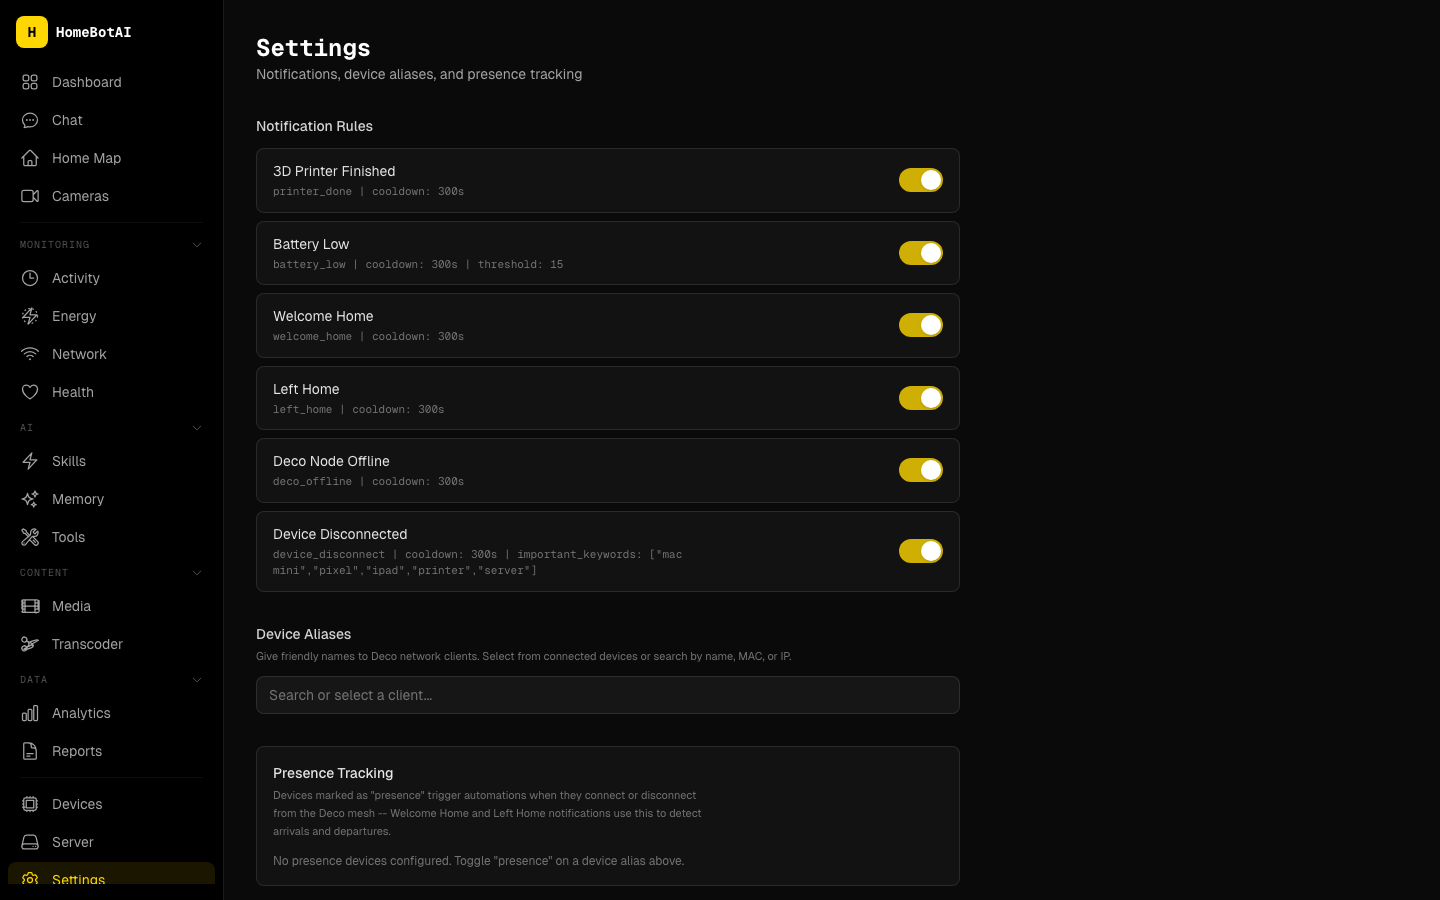The width and height of the screenshot is (1440, 900).
Task: Collapse the Content section chevron
Action: click(197, 573)
